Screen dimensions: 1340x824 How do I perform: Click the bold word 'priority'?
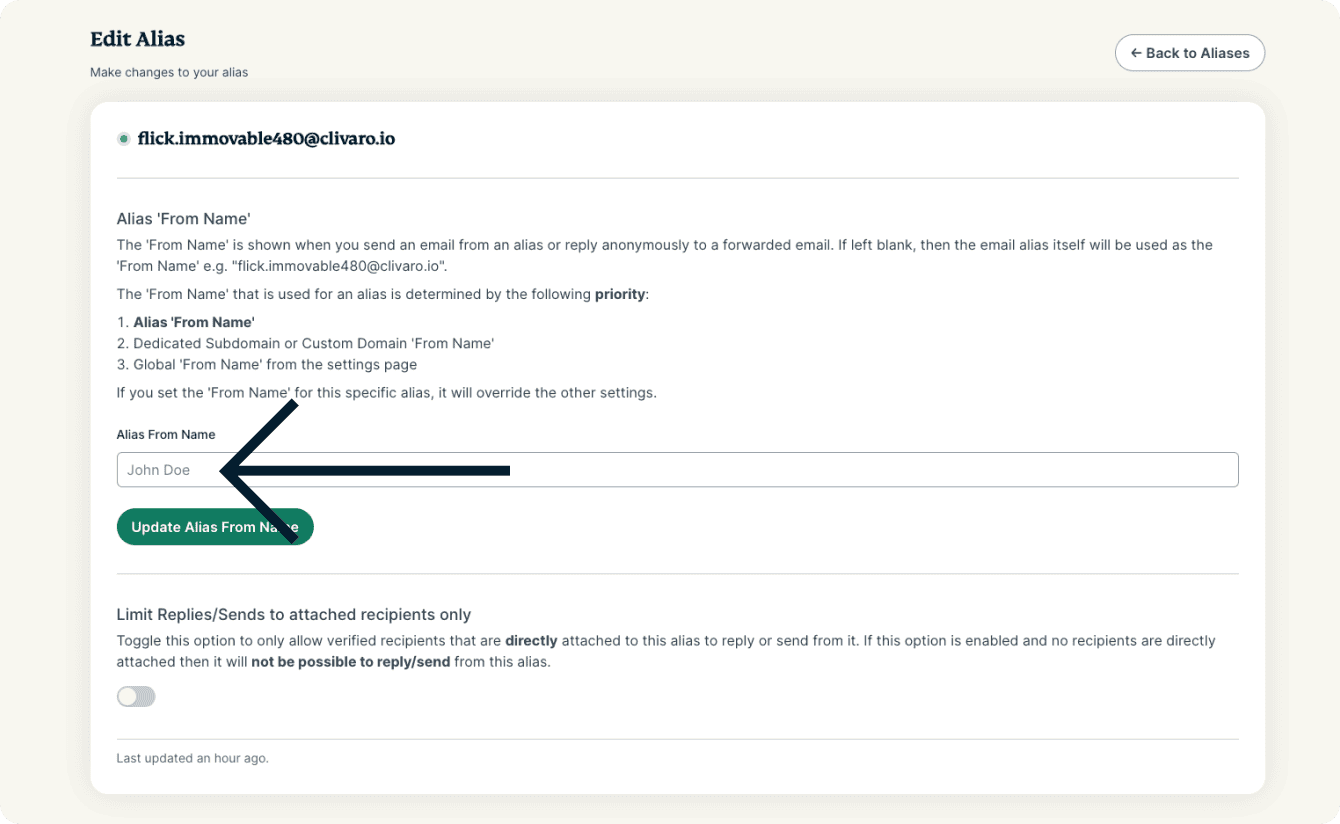620,295
